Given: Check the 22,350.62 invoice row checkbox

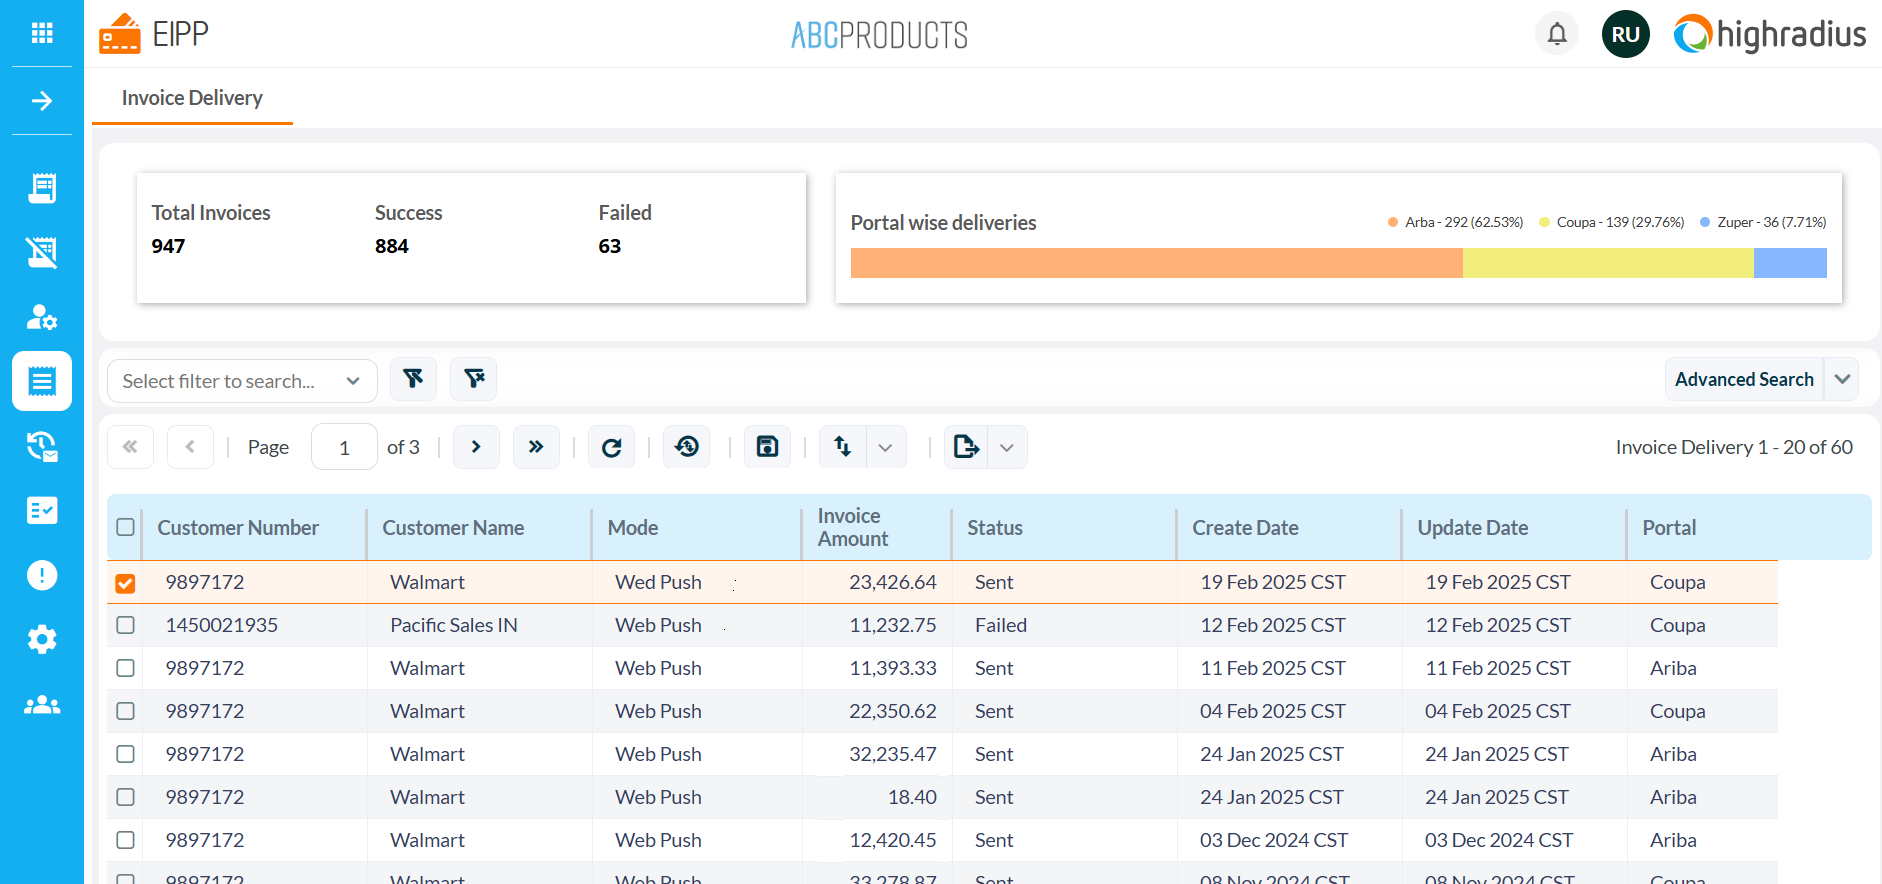Looking at the screenshot, I should click(125, 711).
